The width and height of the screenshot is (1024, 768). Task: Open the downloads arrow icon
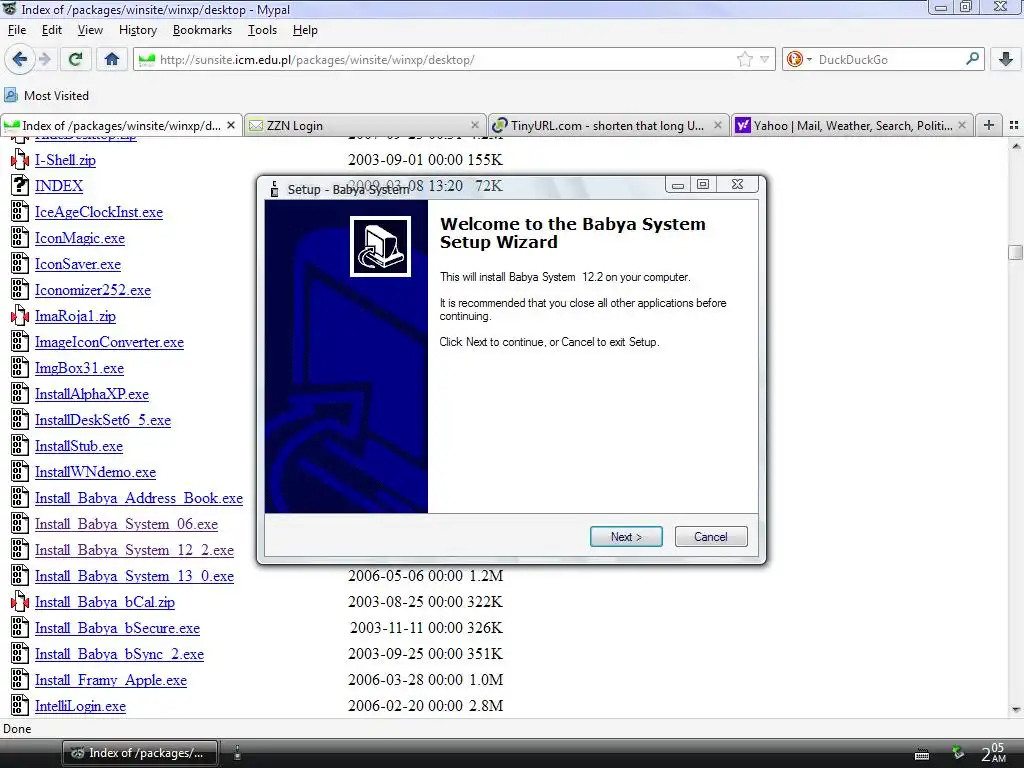[x=1006, y=59]
